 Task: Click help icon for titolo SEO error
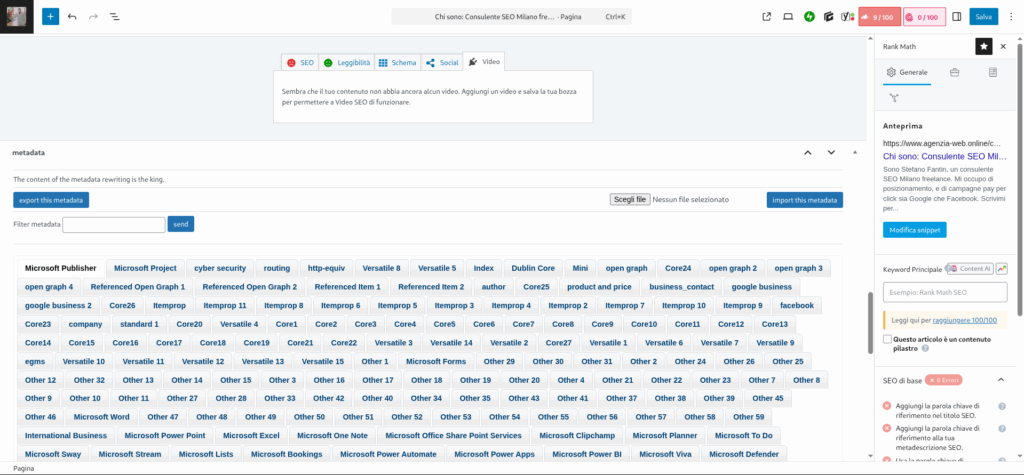pyautogui.click(x=1002, y=406)
